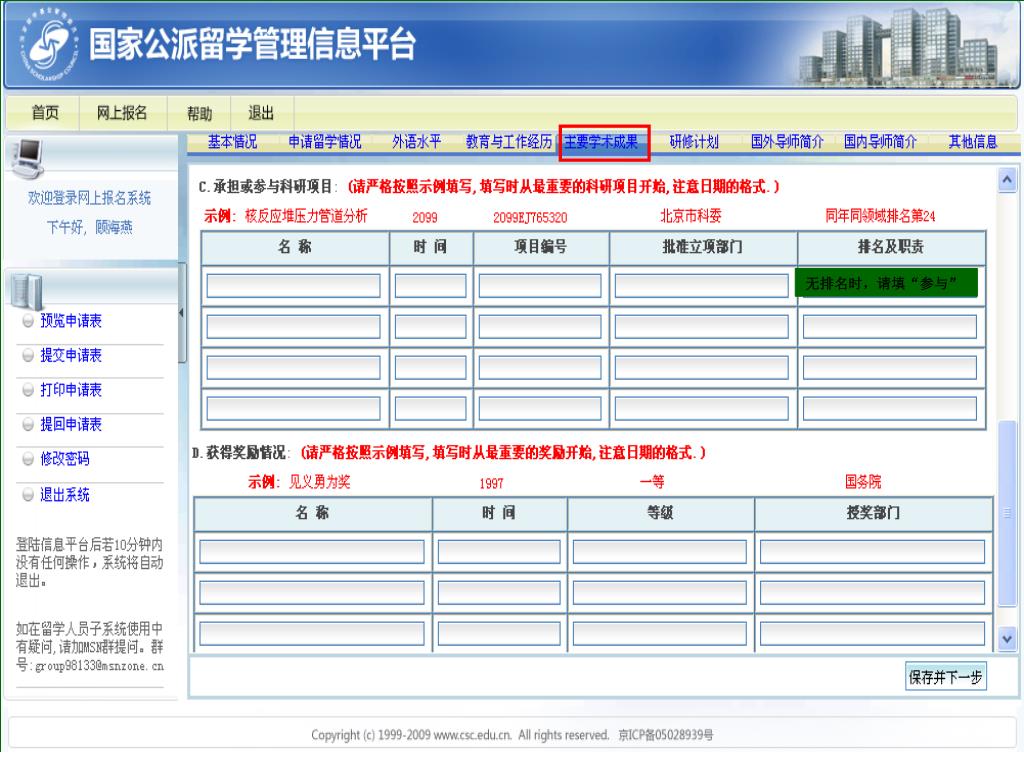The height and width of the screenshot is (768, 1024).
Task: Click the 保存并下一步 button
Action: point(945,677)
